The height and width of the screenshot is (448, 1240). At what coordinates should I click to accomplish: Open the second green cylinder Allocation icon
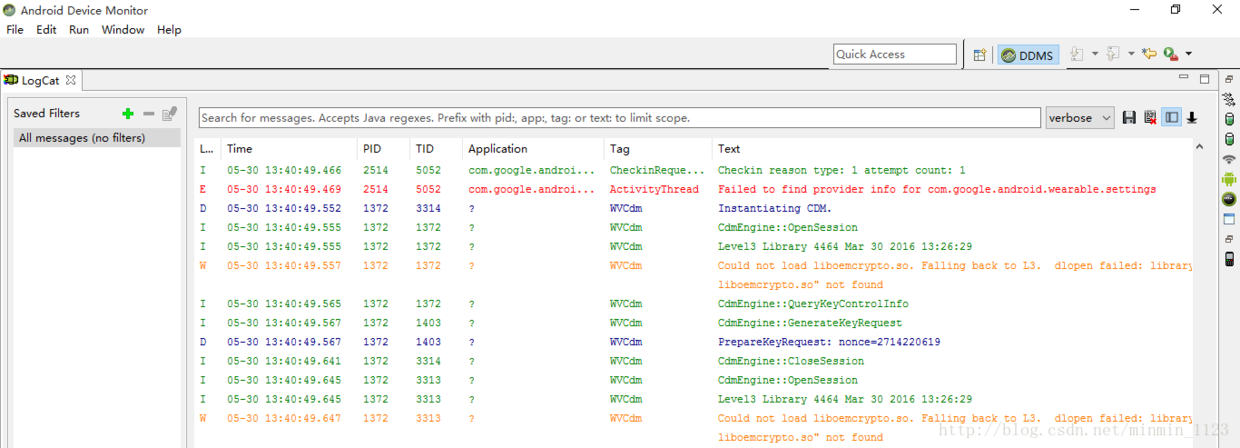(x=1229, y=139)
